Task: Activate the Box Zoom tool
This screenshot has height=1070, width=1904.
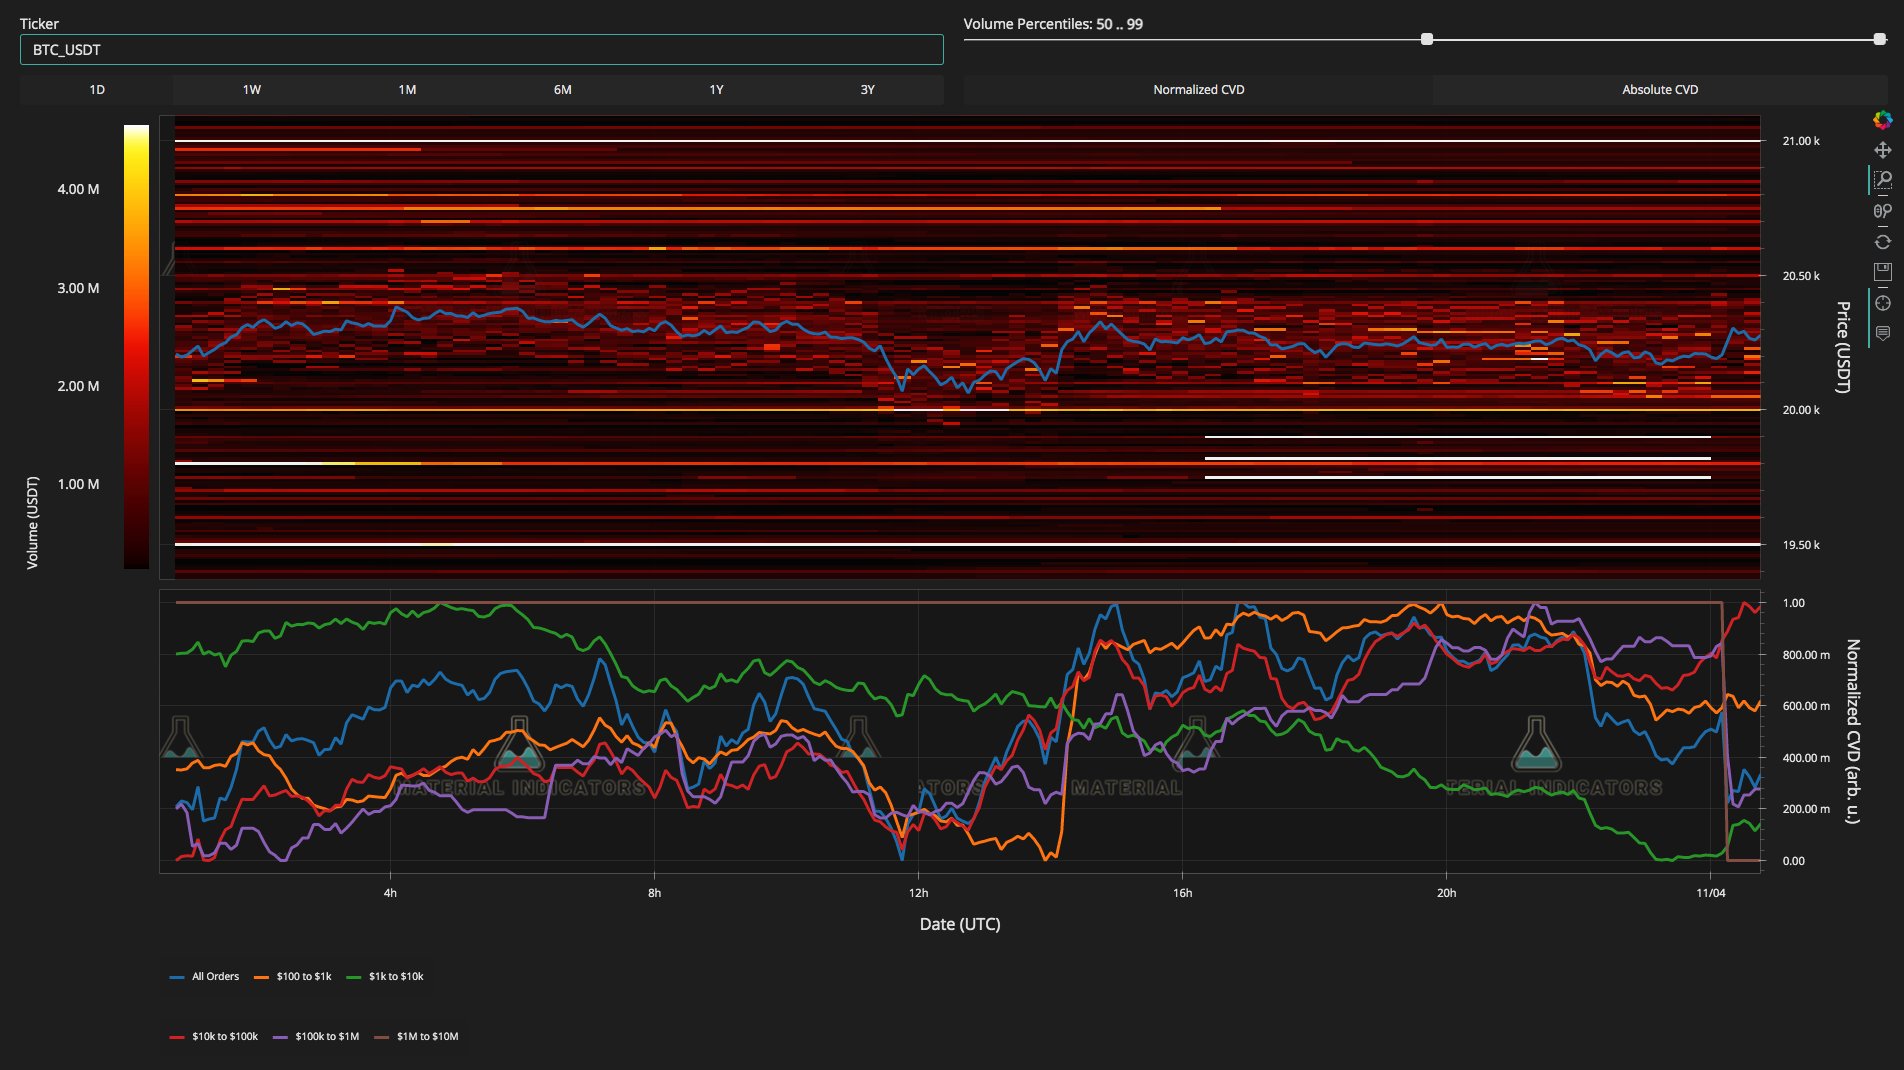Action: click(1882, 180)
